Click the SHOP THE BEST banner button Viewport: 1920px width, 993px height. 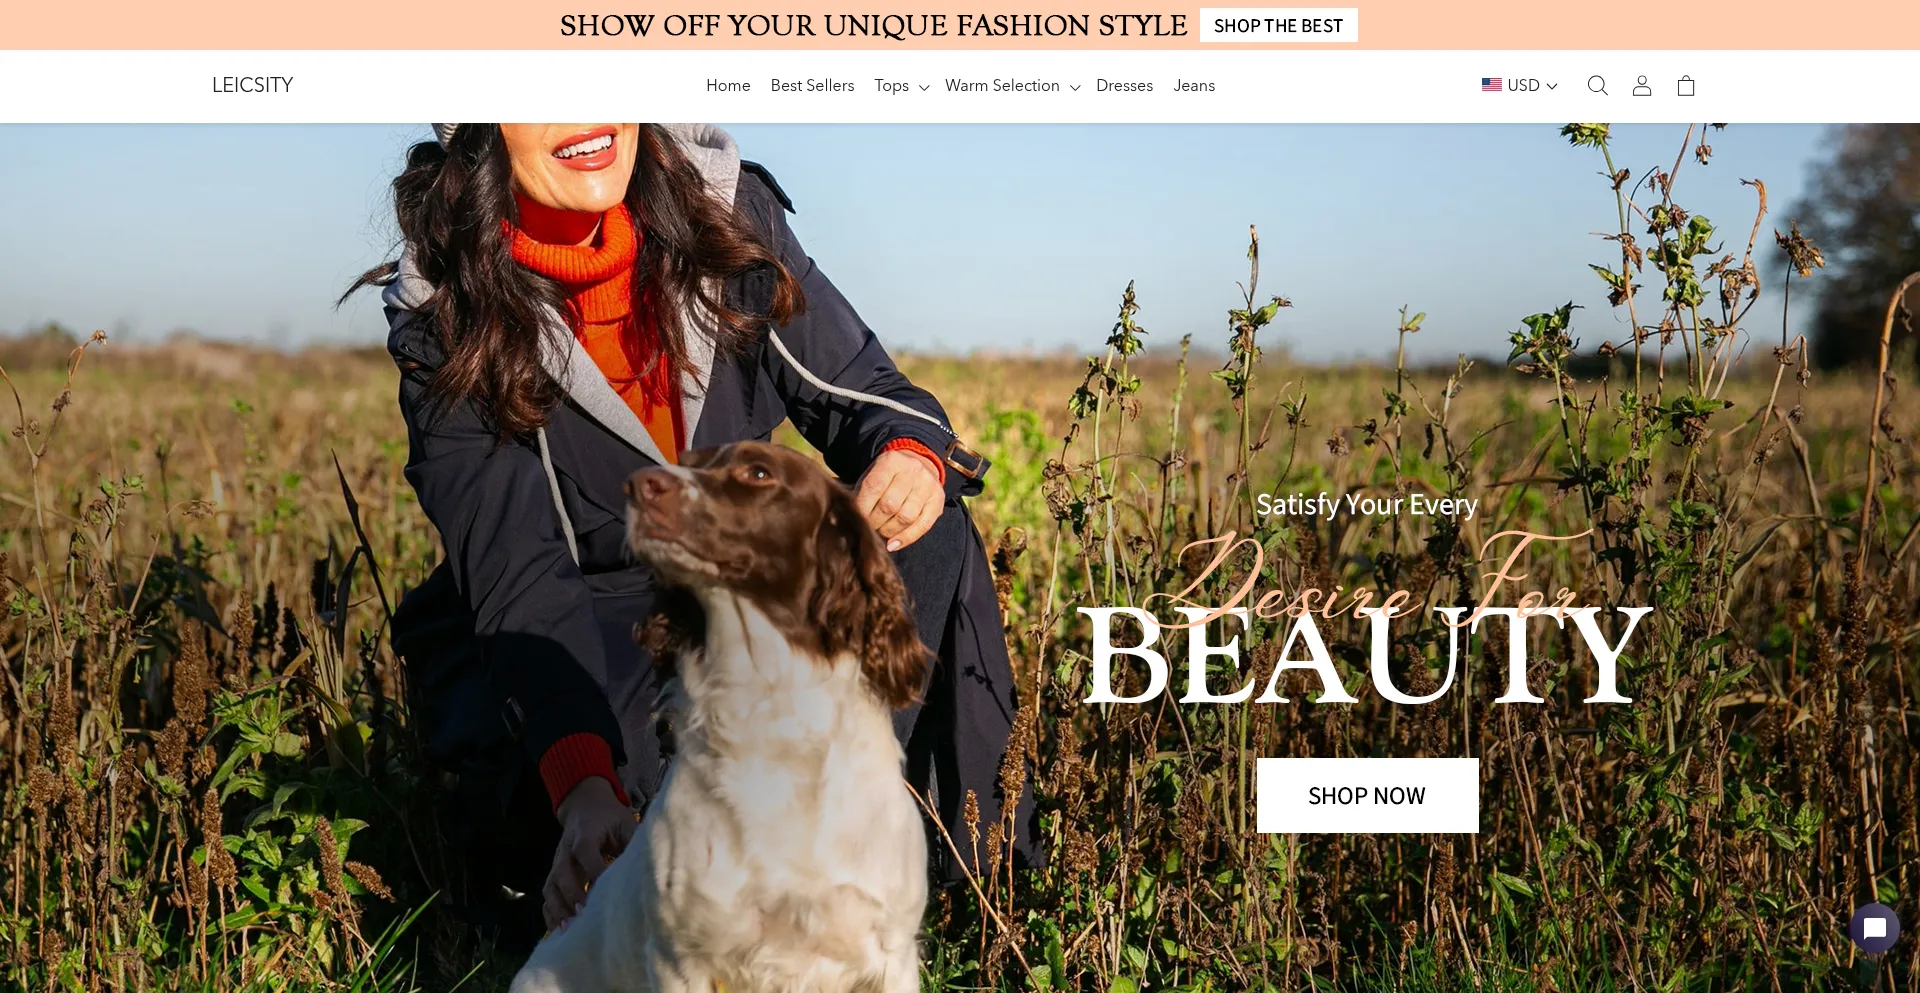click(x=1278, y=26)
